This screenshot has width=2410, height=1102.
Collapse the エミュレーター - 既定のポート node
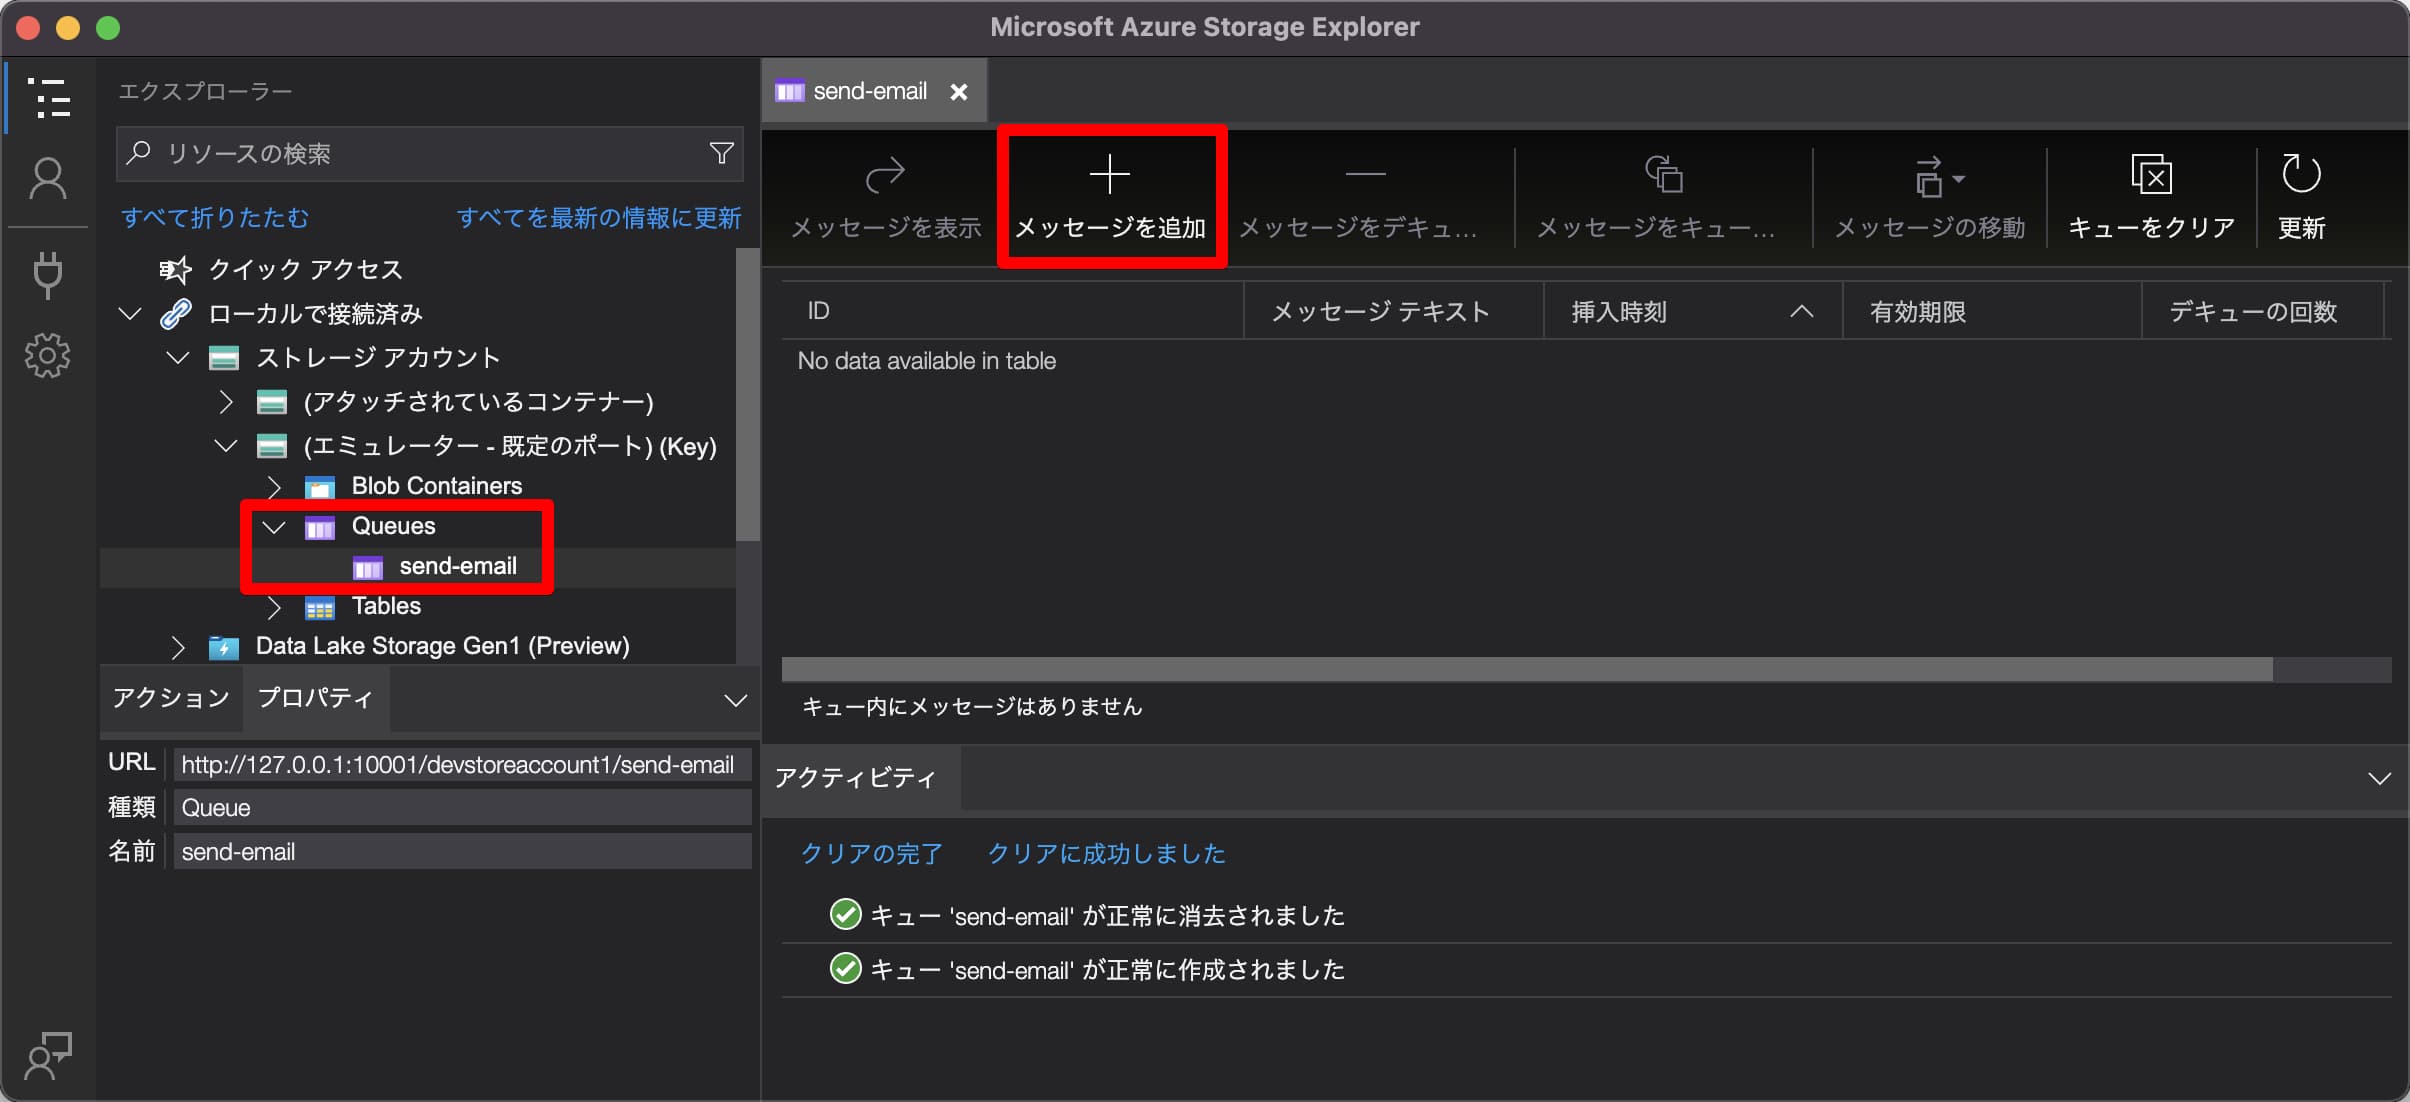click(226, 446)
